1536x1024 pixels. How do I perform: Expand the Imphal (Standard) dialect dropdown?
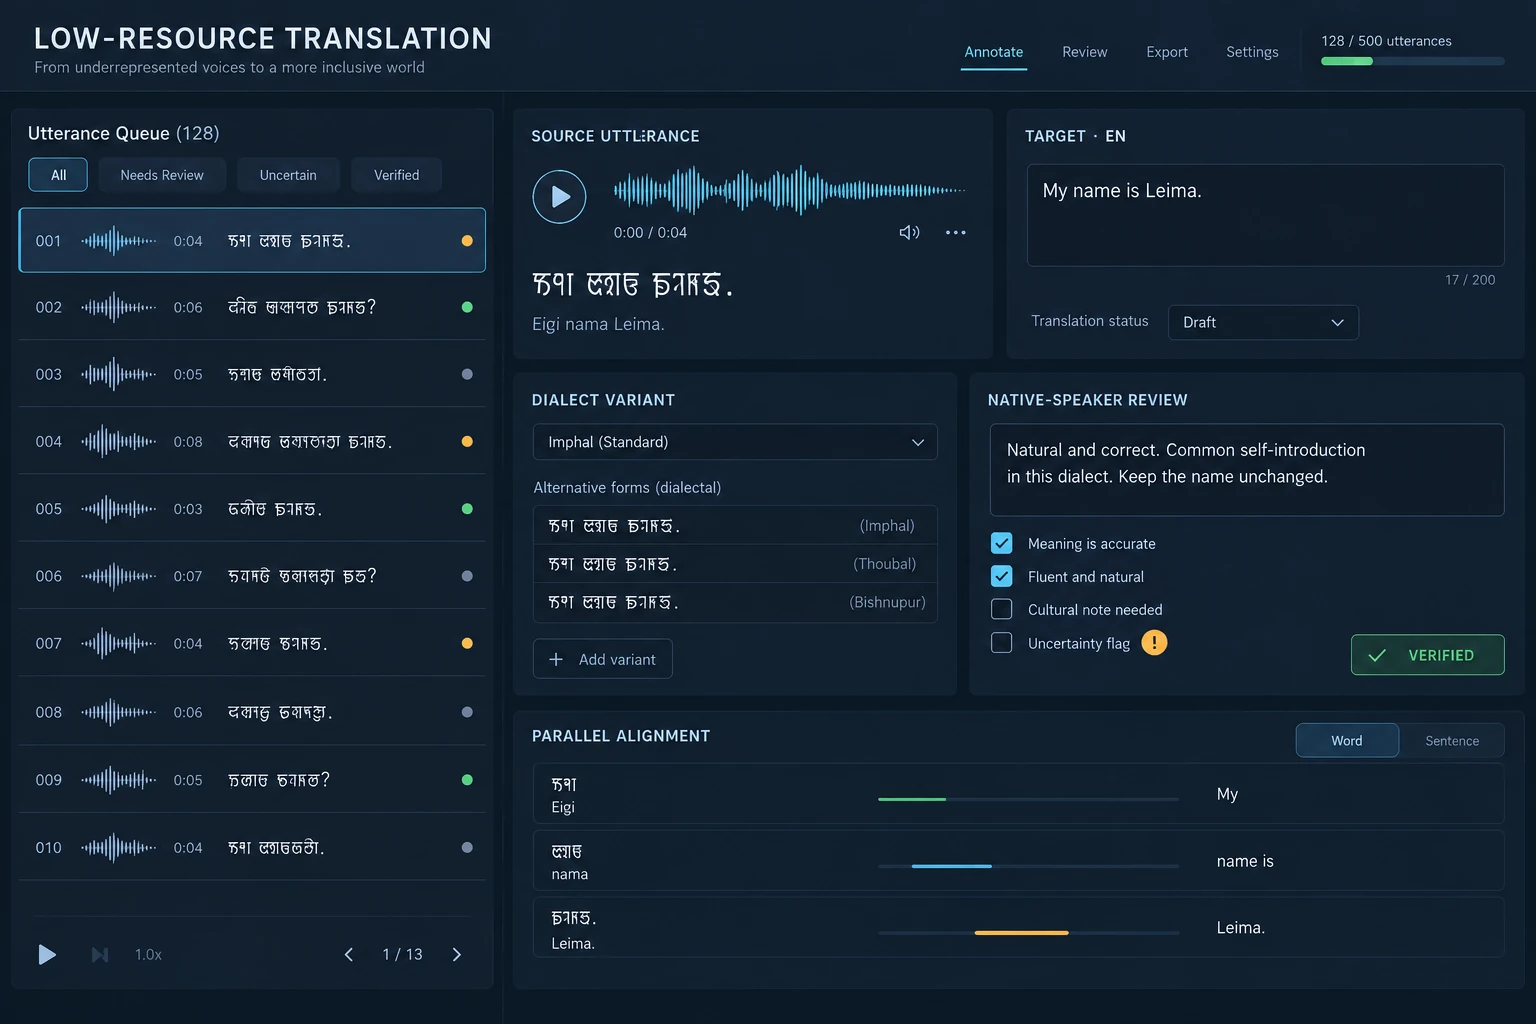point(735,442)
